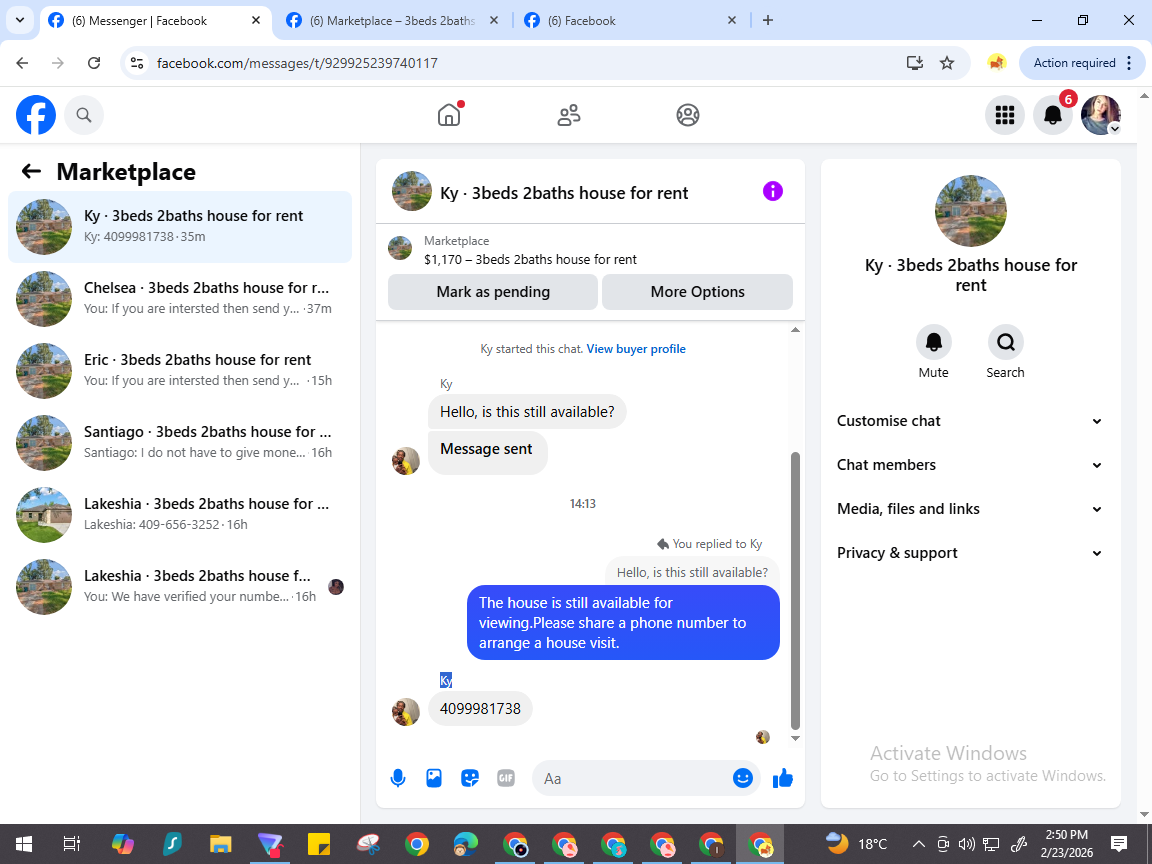1152x864 pixels.
Task: Click the Action required button
Action: click(x=1073, y=63)
